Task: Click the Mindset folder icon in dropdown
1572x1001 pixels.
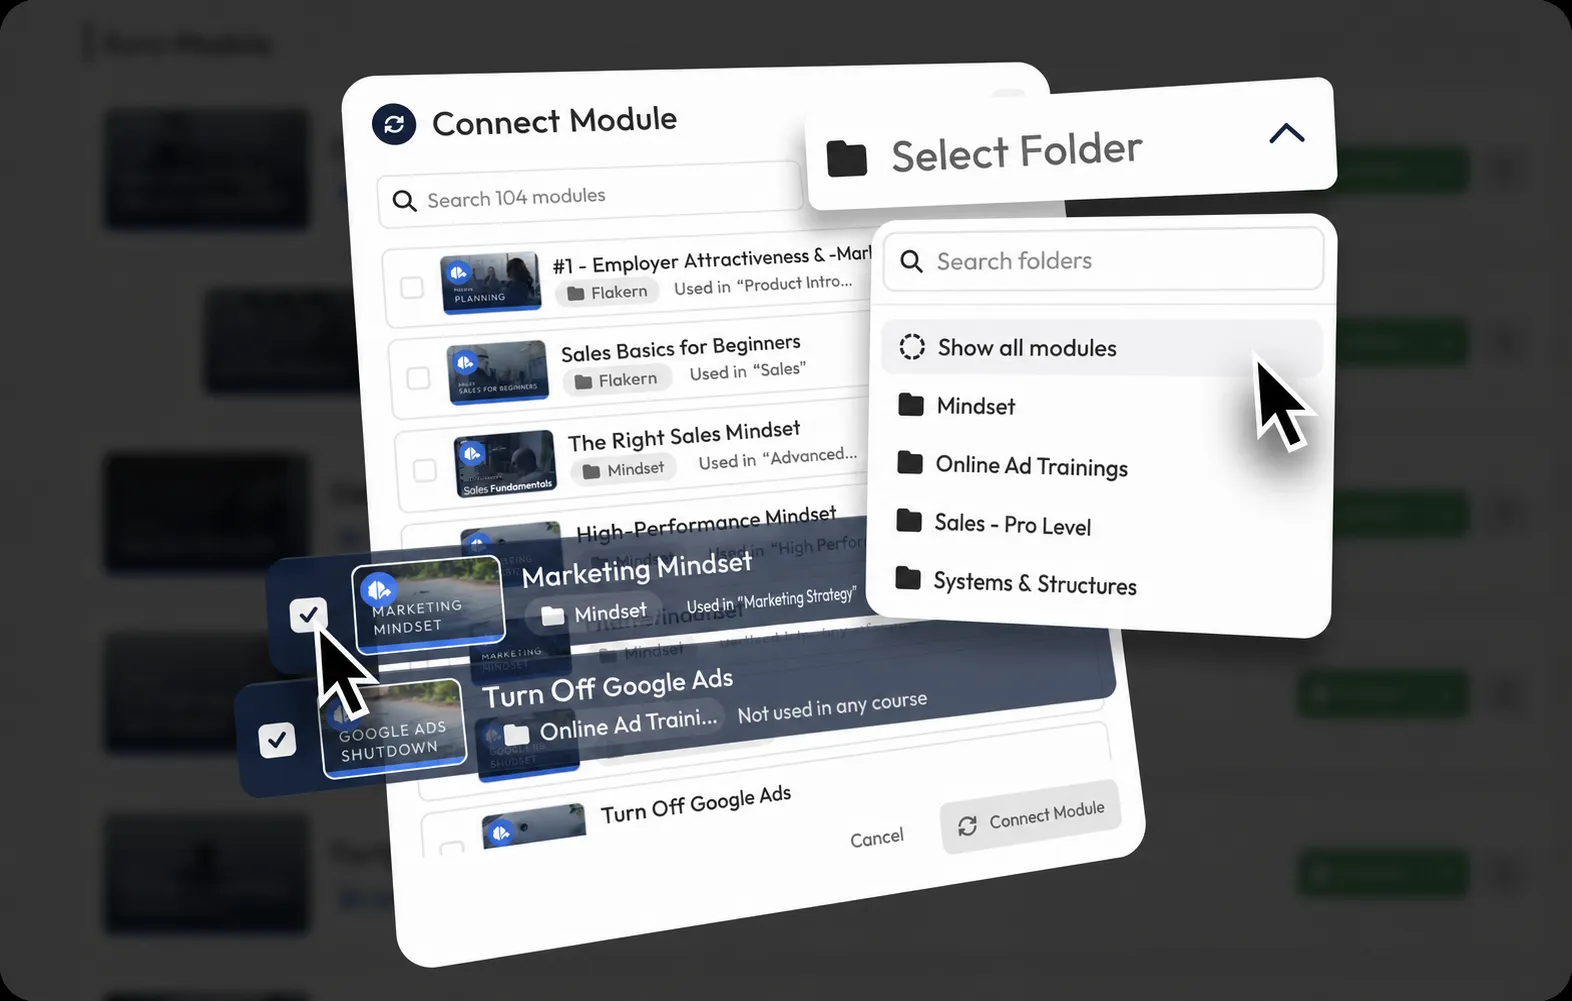Action: (911, 404)
